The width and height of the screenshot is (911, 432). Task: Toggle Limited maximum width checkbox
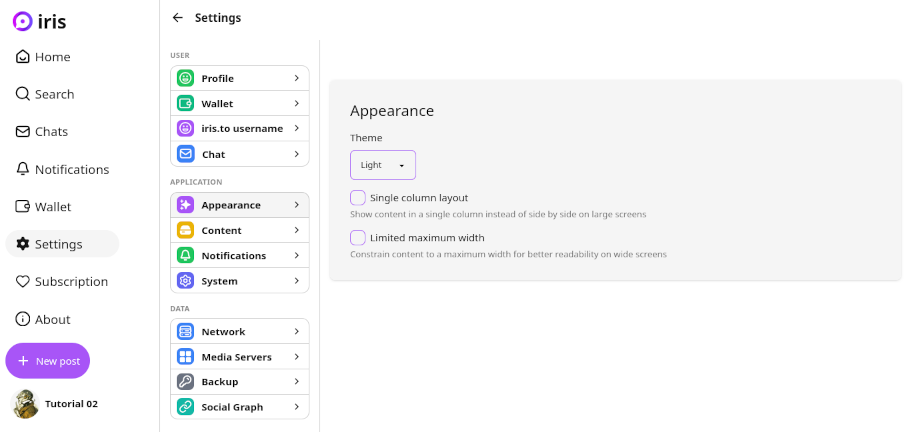point(358,238)
